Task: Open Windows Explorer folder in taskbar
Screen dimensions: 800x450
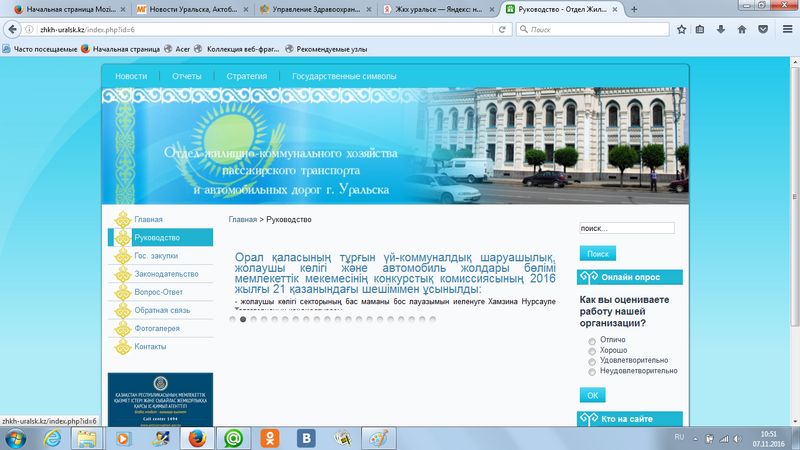Action: click(x=86, y=438)
